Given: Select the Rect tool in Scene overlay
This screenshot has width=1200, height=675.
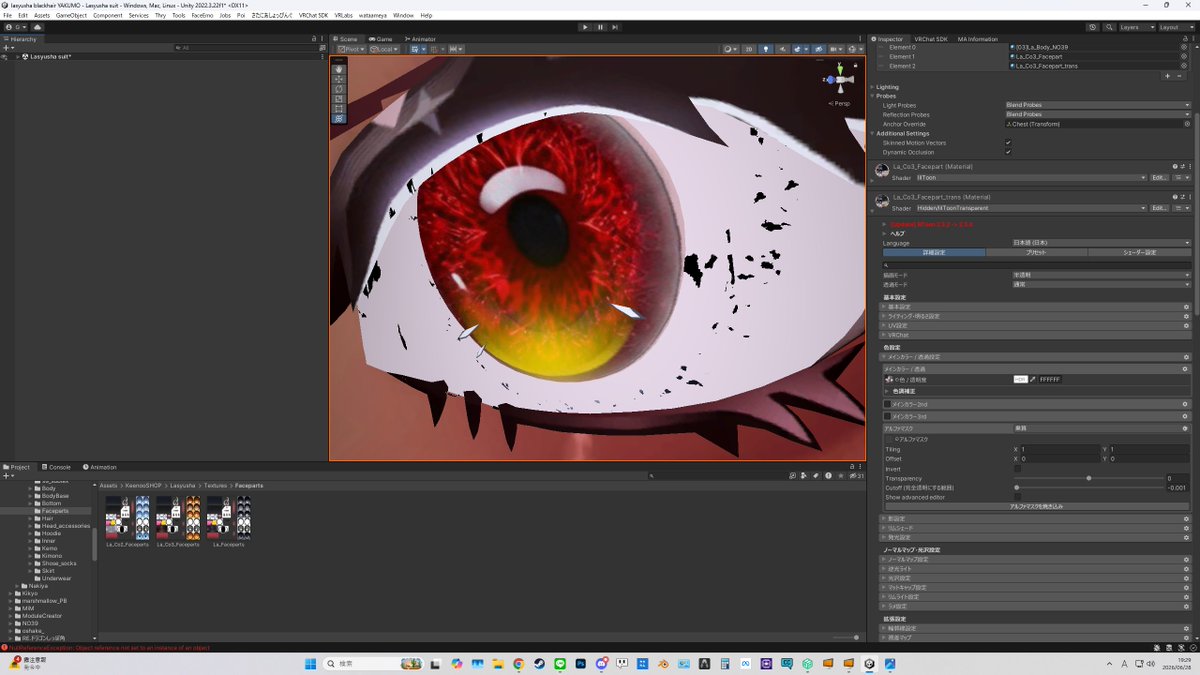Looking at the screenshot, I should point(339,108).
